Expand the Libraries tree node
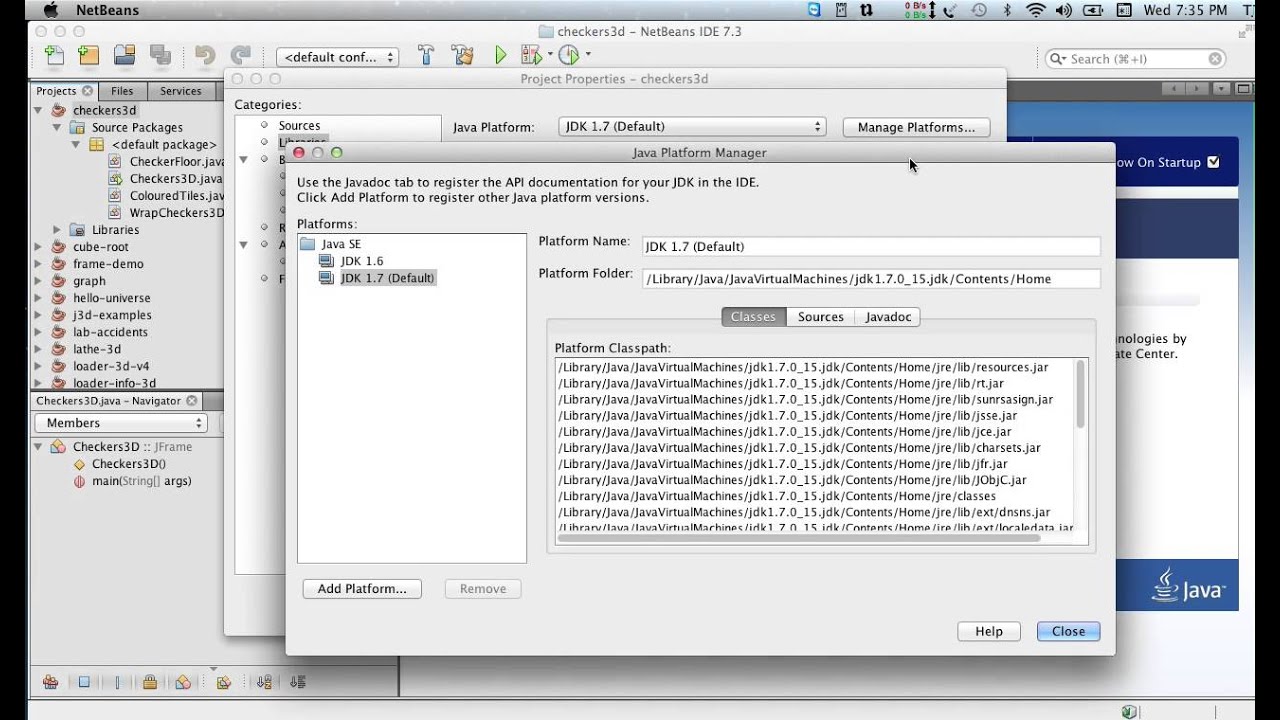This screenshot has height=720, width=1280. tap(57, 230)
